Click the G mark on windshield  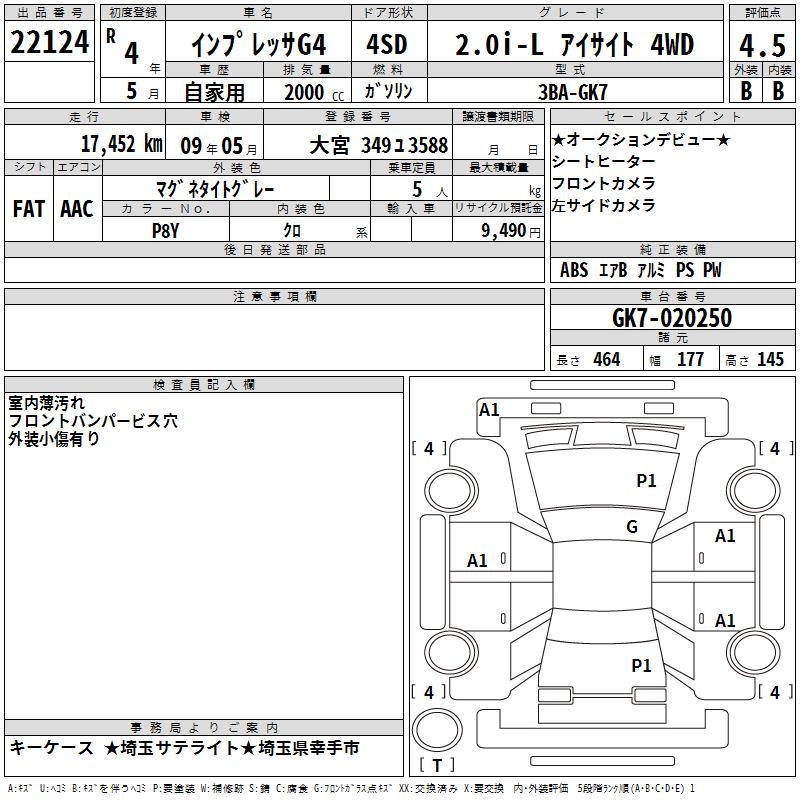click(x=632, y=527)
